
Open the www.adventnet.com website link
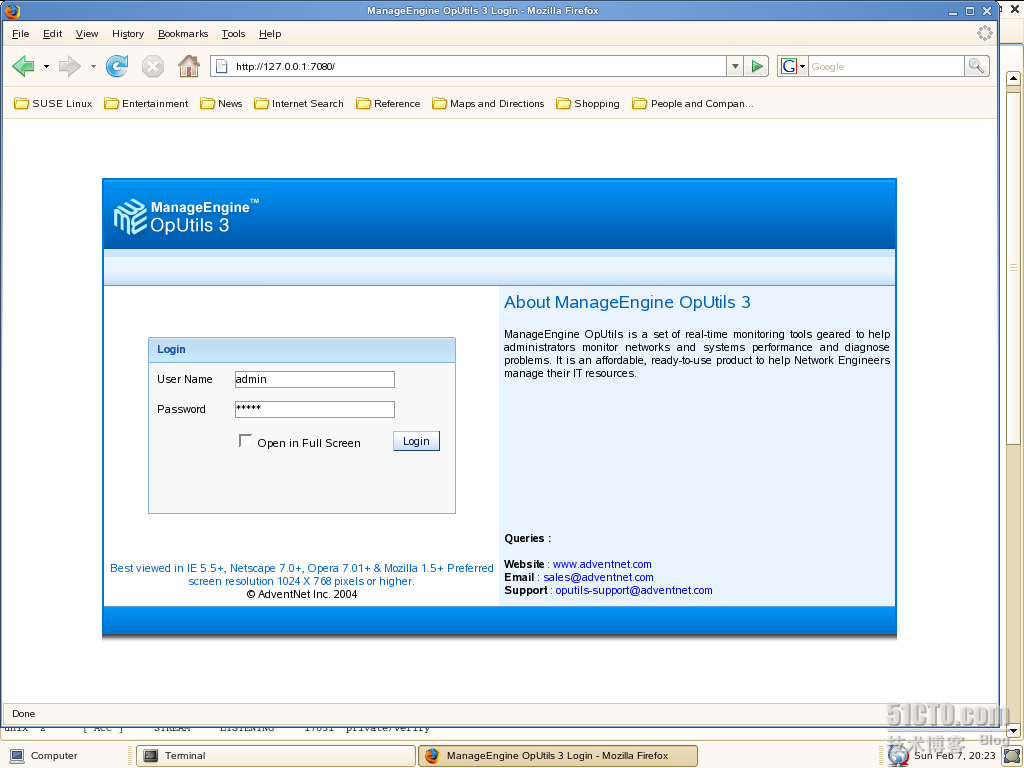(602, 564)
